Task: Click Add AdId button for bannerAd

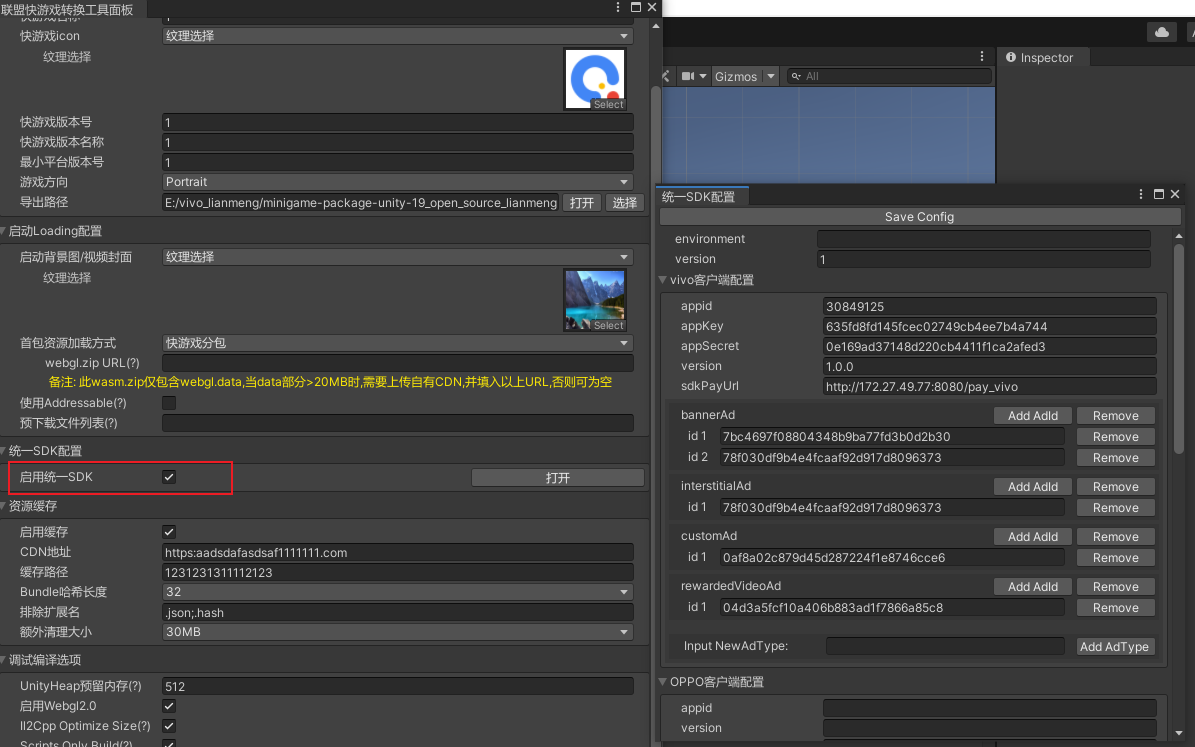Action: (1032, 416)
